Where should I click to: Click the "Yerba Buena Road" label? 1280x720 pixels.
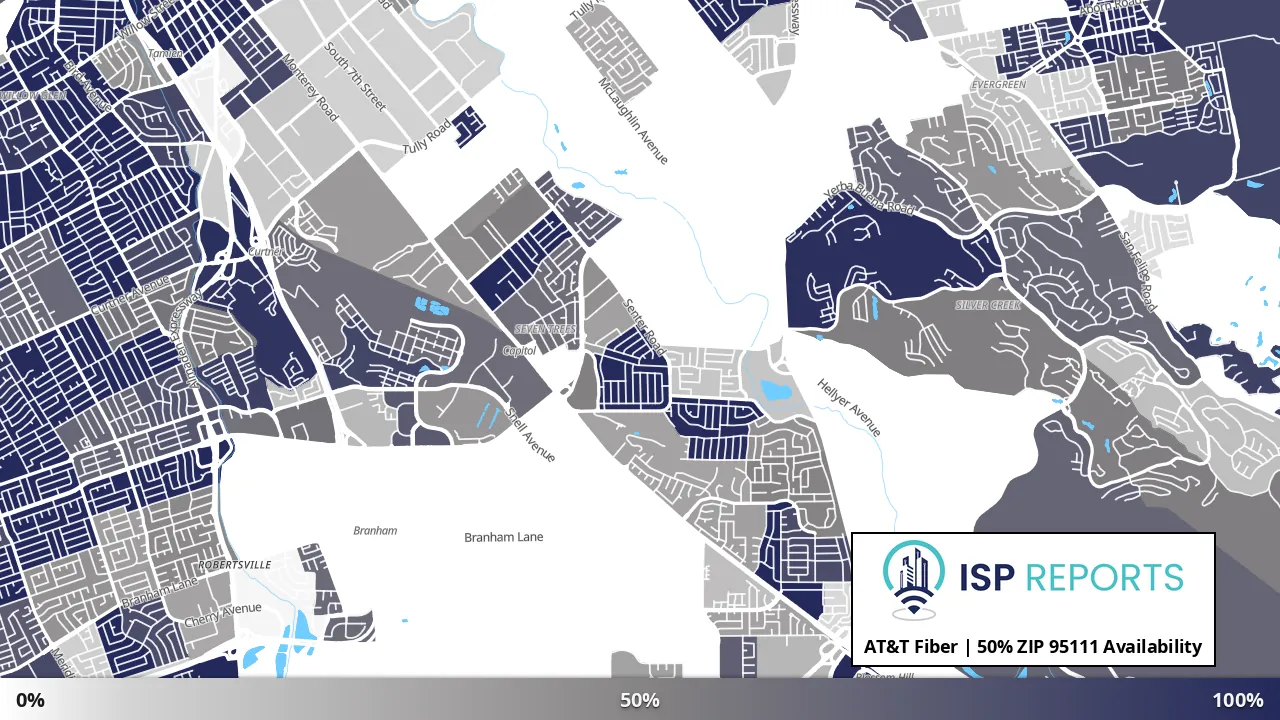coord(869,200)
